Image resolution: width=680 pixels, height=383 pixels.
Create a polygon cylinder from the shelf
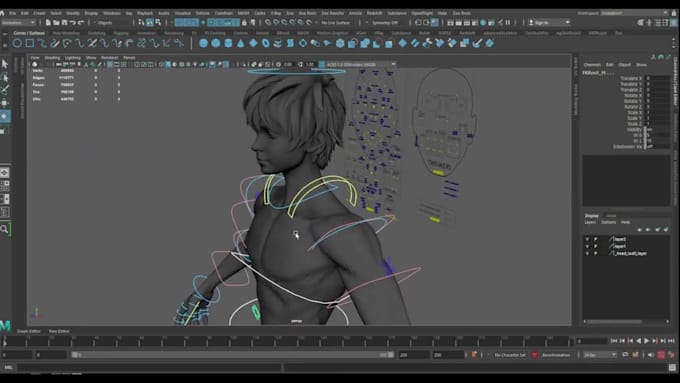[228, 43]
